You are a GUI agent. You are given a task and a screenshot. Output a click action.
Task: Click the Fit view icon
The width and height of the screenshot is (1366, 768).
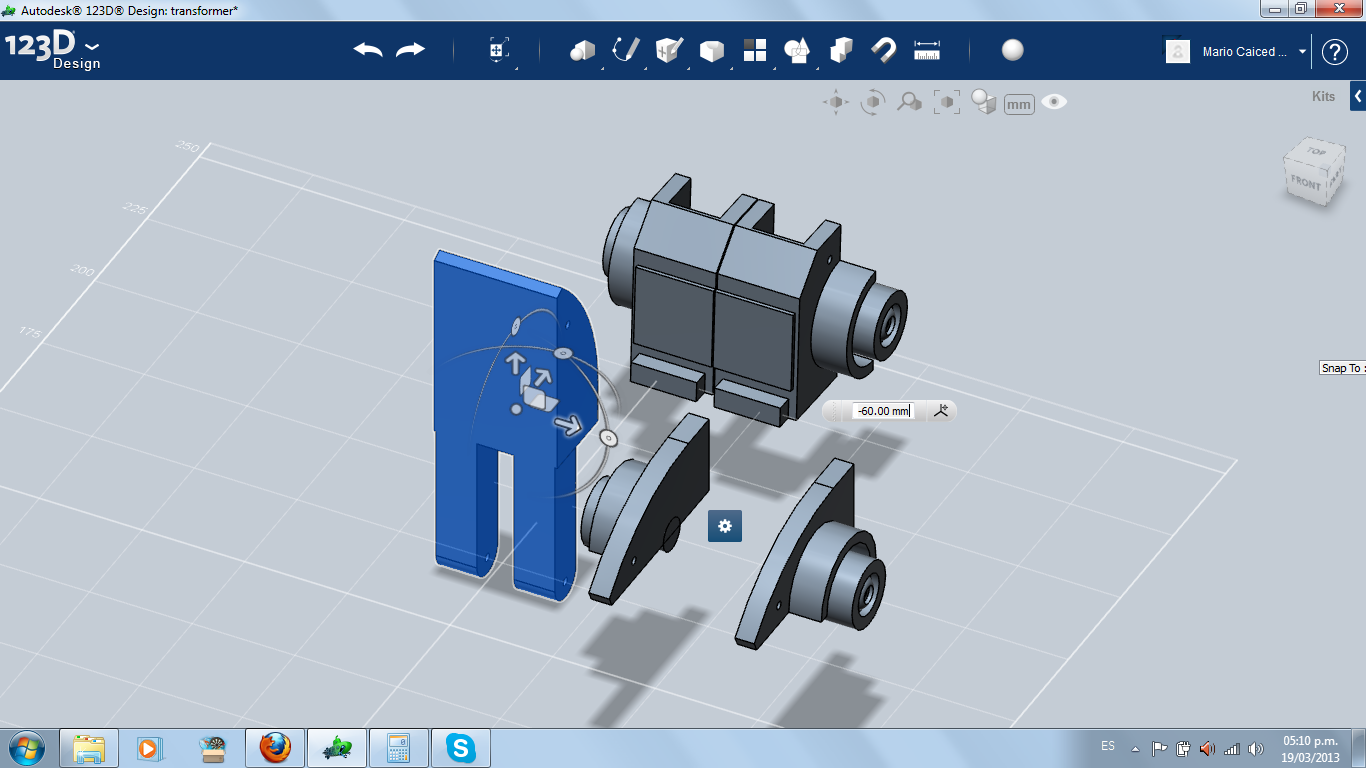pos(946,102)
